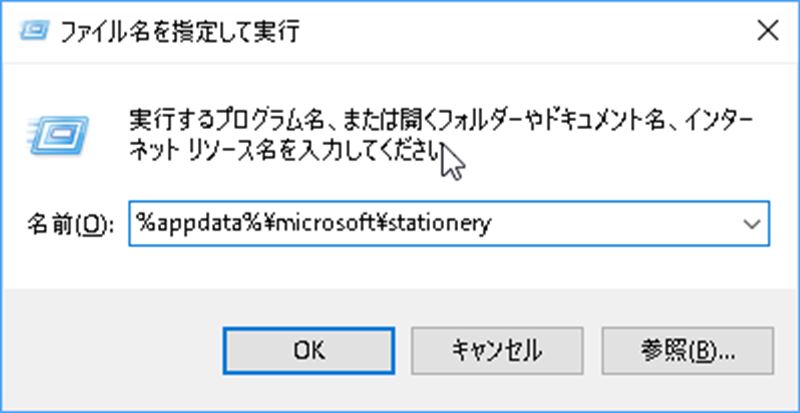Close the ファイル名を指定して実行 dialog

click(x=767, y=31)
